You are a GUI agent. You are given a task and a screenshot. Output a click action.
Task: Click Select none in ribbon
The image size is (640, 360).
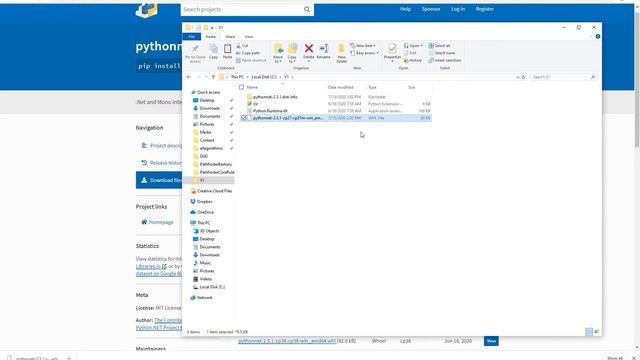click(x=442, y=53)
